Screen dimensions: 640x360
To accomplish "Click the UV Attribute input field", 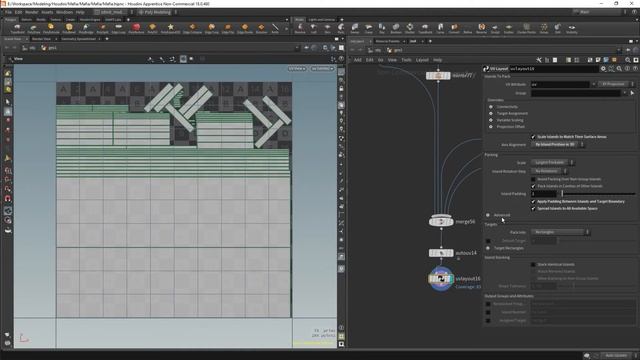I will point(560,84).
